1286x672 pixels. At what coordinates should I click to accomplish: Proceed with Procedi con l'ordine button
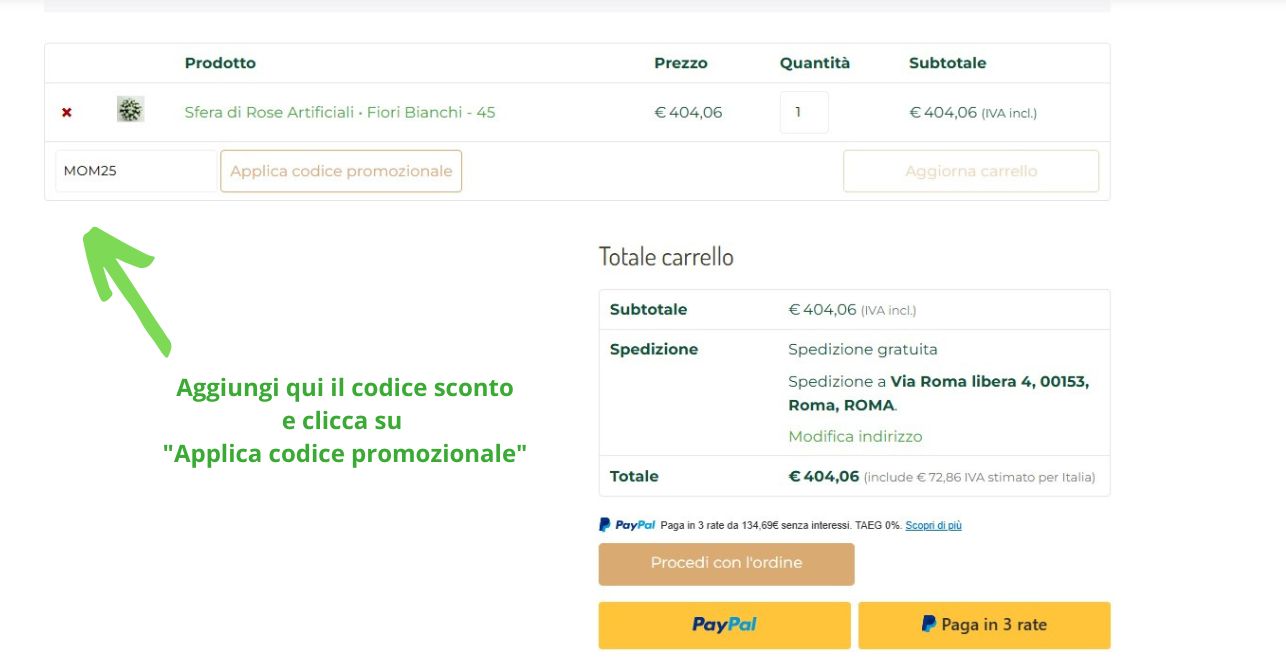[x=727, y=564]
